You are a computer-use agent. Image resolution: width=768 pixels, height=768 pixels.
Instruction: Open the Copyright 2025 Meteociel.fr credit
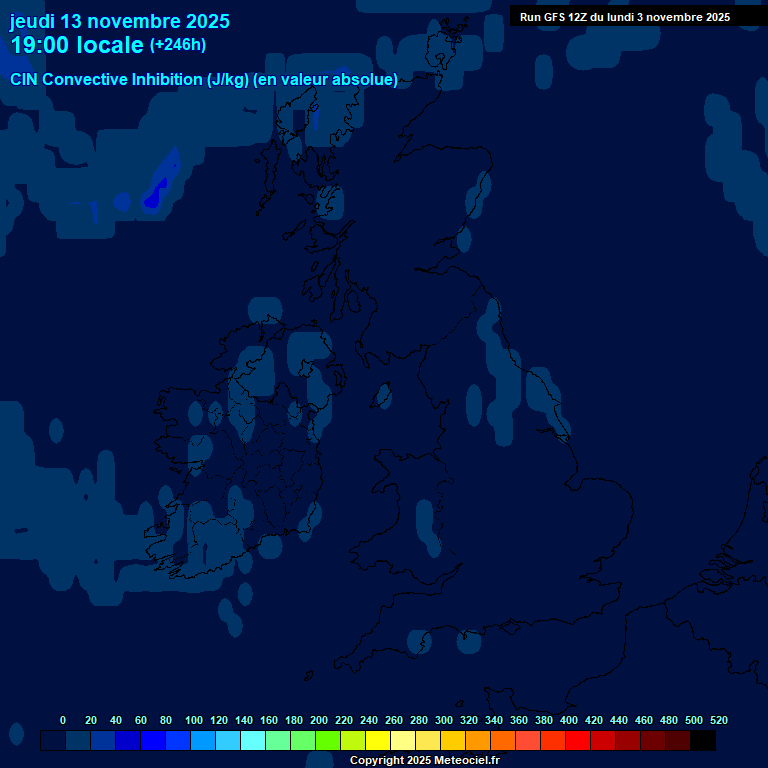coord(424,761)
